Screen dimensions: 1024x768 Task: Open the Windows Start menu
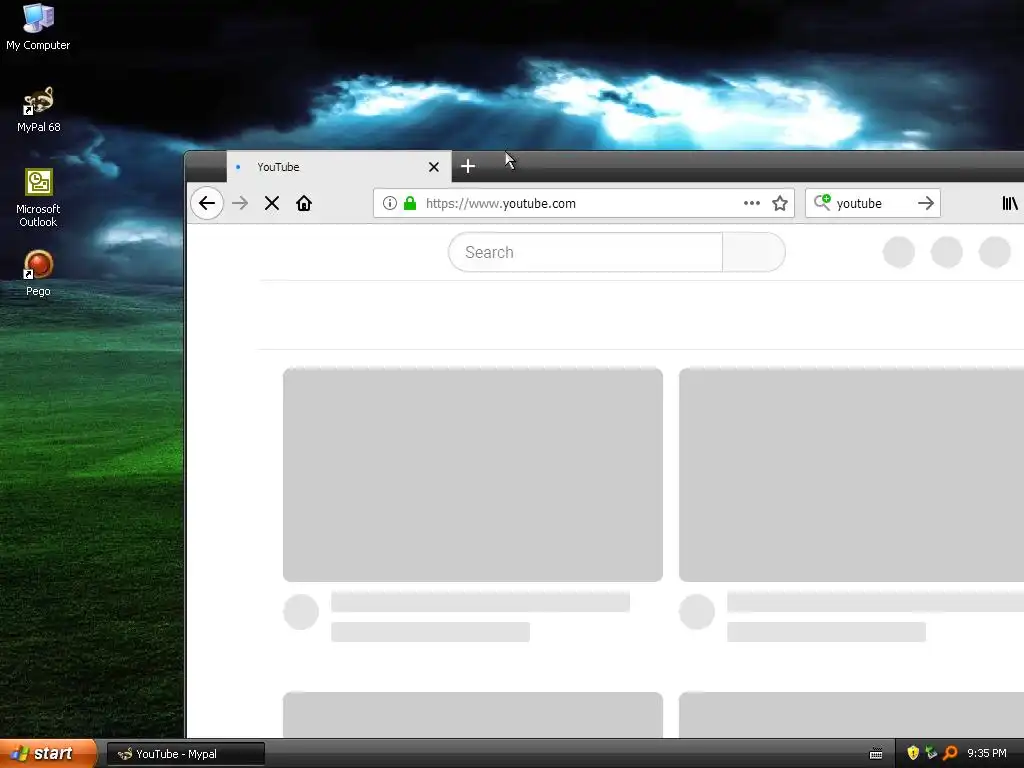point(48,754)
